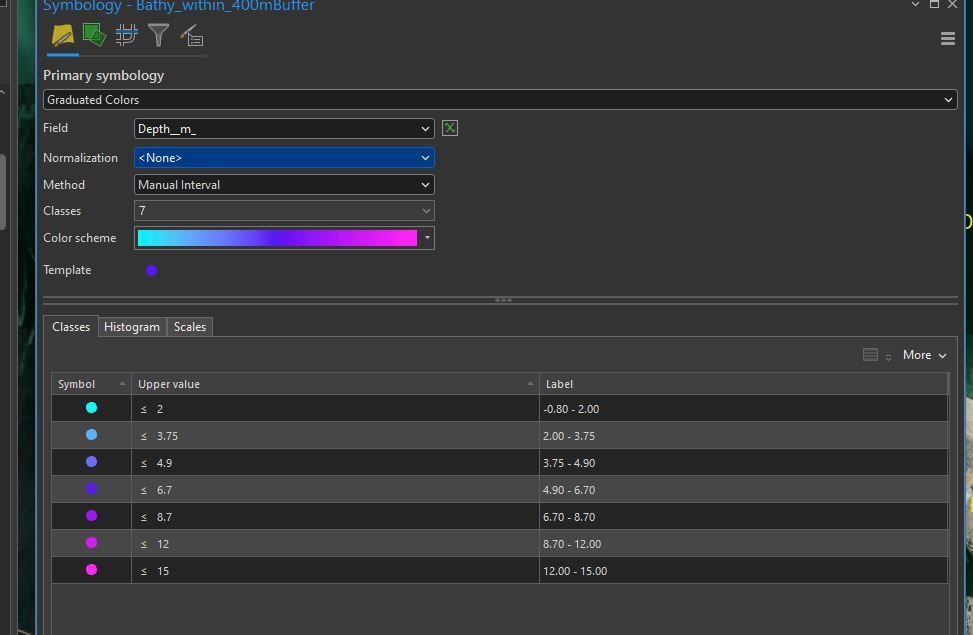Image resolution: width=973 pixels, height=635 pixels.
Task: Open the More options menu
Action: (x=925, y=355)
